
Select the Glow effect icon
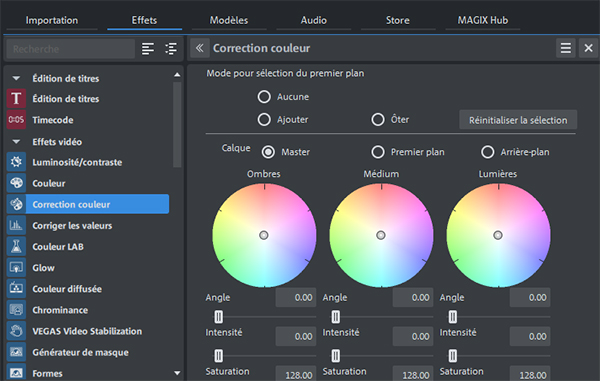click(x=16, y=267)
